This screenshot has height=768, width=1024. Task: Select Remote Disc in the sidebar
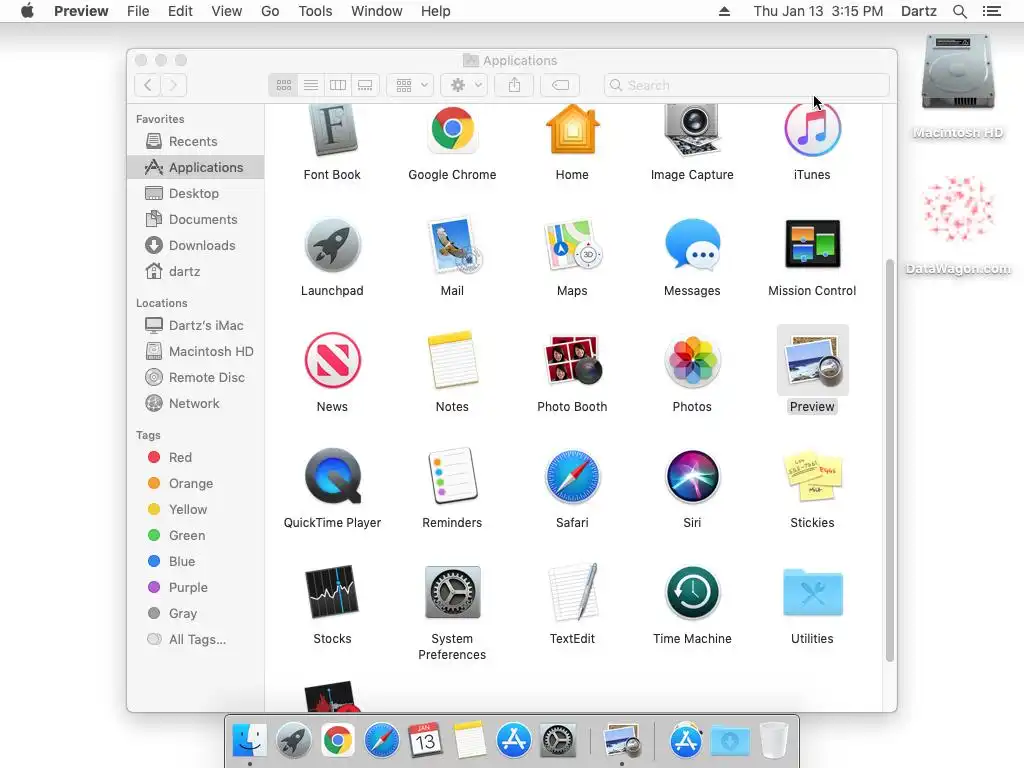195,377
